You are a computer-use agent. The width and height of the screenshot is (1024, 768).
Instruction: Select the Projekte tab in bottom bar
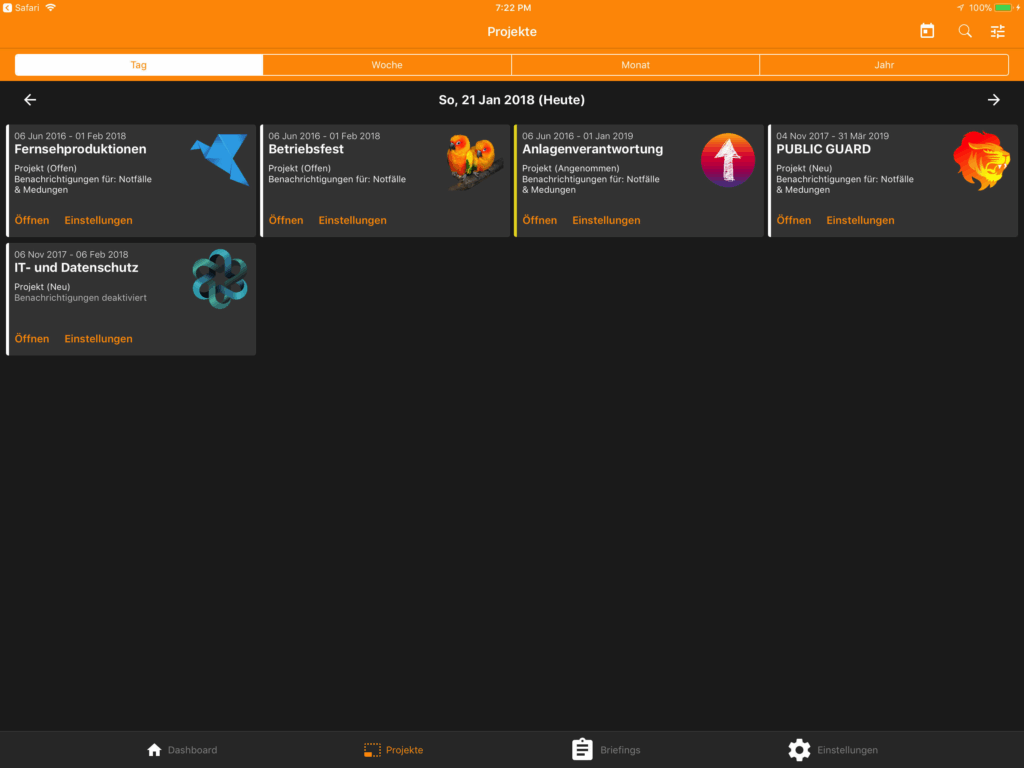(394, 750)
